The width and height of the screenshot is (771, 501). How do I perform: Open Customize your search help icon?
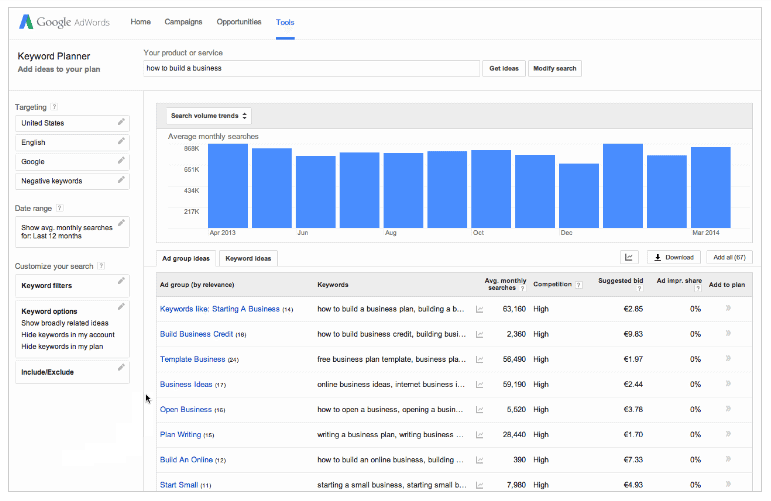pyautogui.click(x=101, y=266)
